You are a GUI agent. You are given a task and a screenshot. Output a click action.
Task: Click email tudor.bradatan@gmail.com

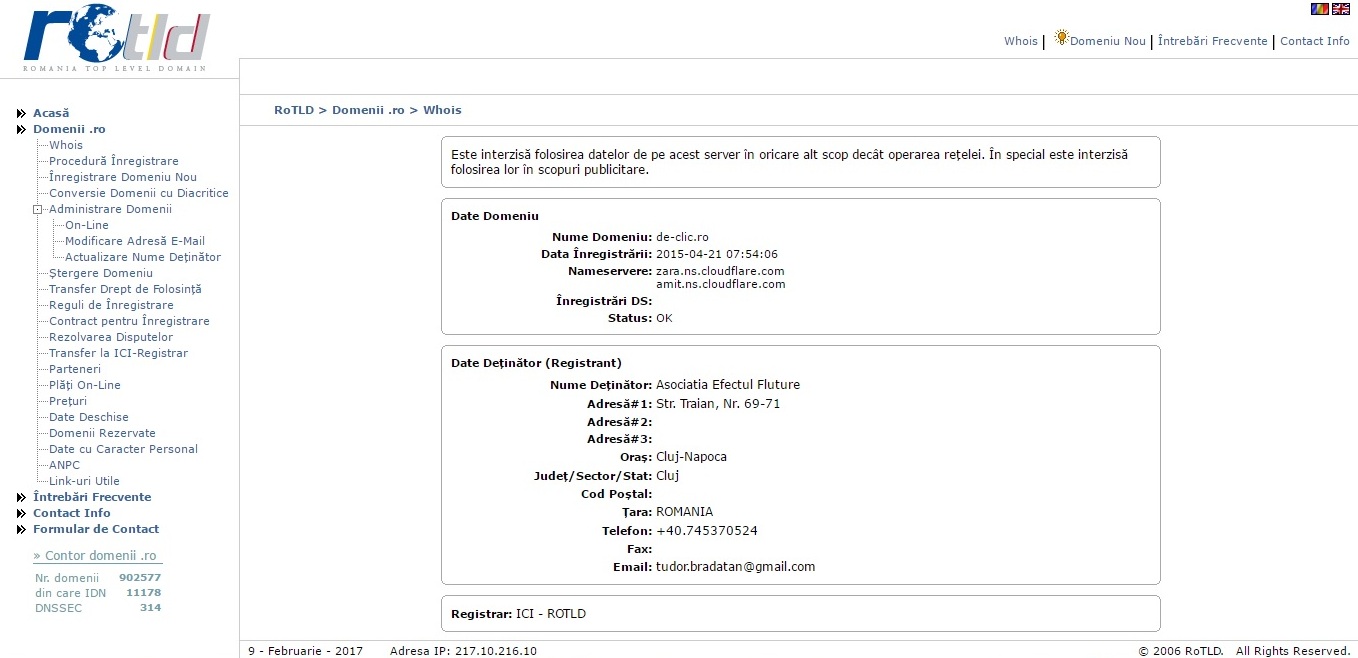[736, 568]
